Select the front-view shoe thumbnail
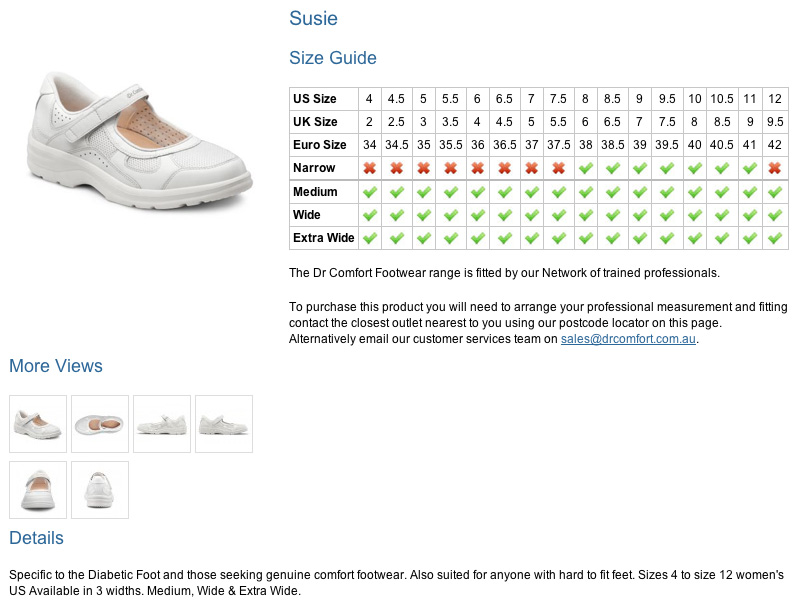 click(x=38, y=490)
